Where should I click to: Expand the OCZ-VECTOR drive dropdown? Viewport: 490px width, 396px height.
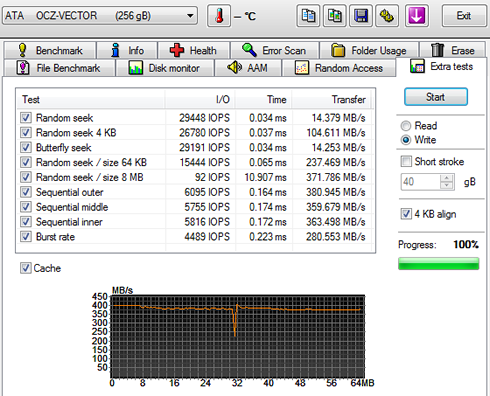pos(190,16)
